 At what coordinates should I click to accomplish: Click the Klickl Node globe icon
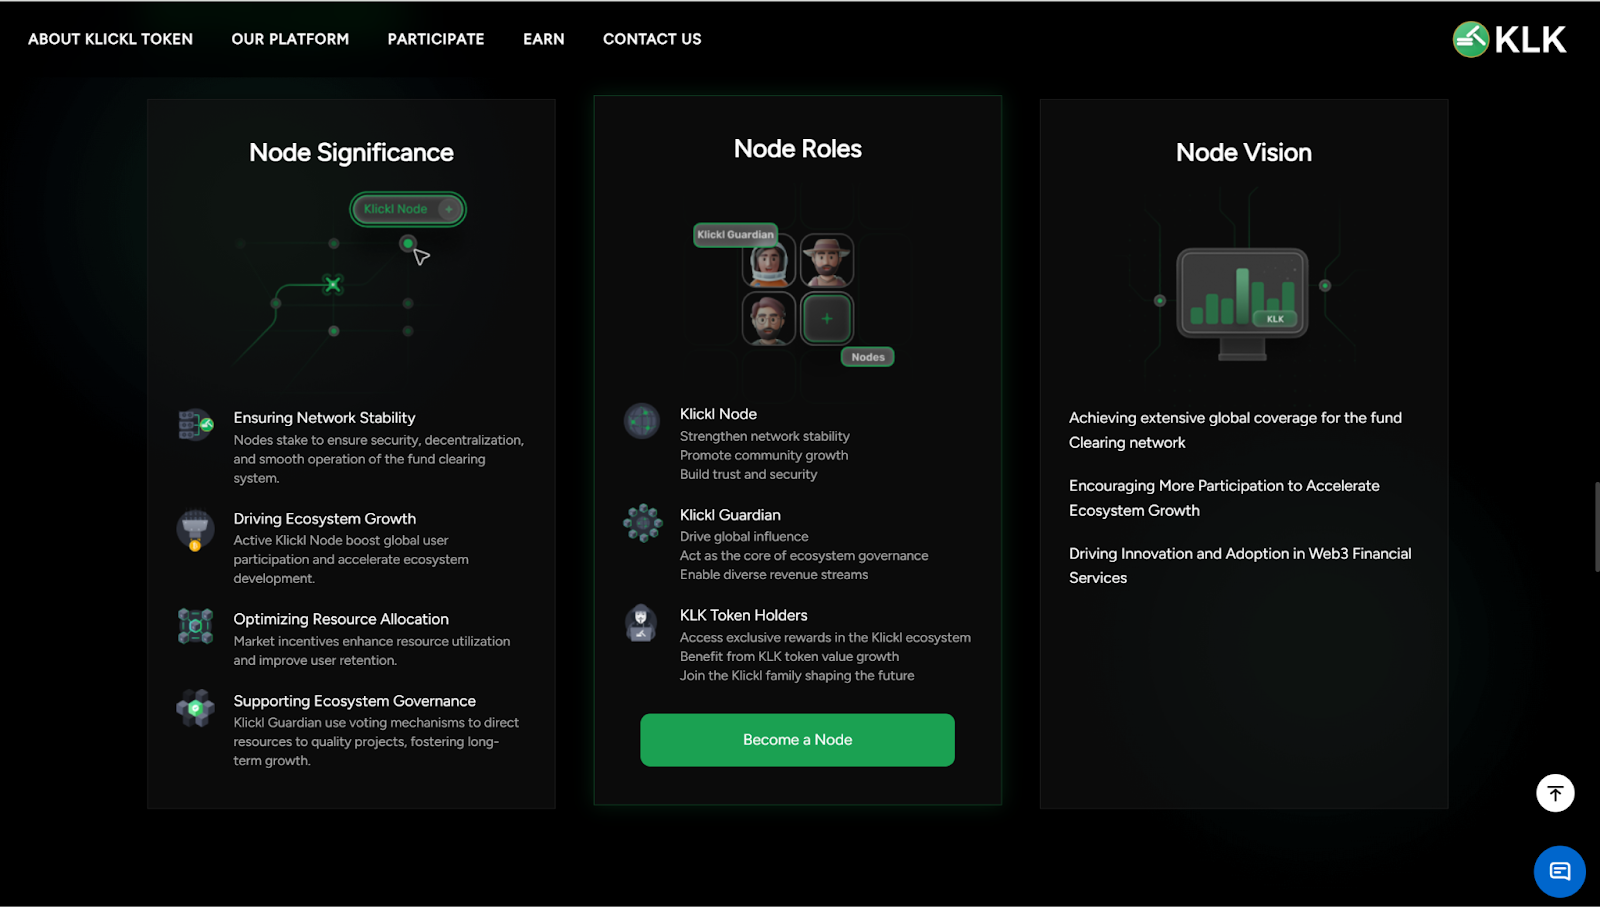642,421
